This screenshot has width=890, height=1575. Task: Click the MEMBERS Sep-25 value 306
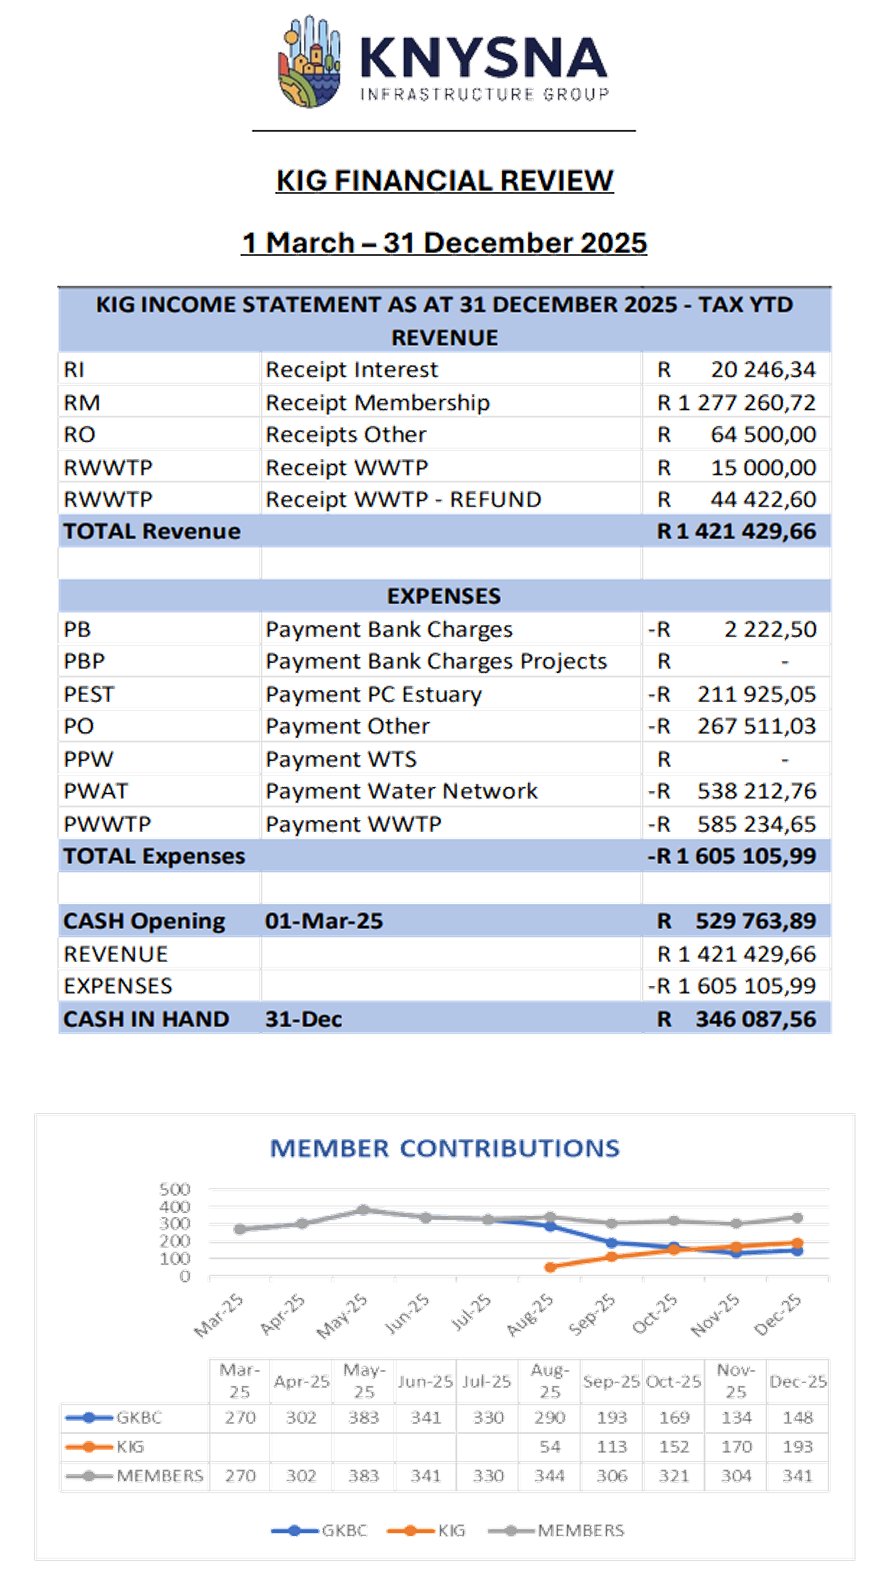612,1476
